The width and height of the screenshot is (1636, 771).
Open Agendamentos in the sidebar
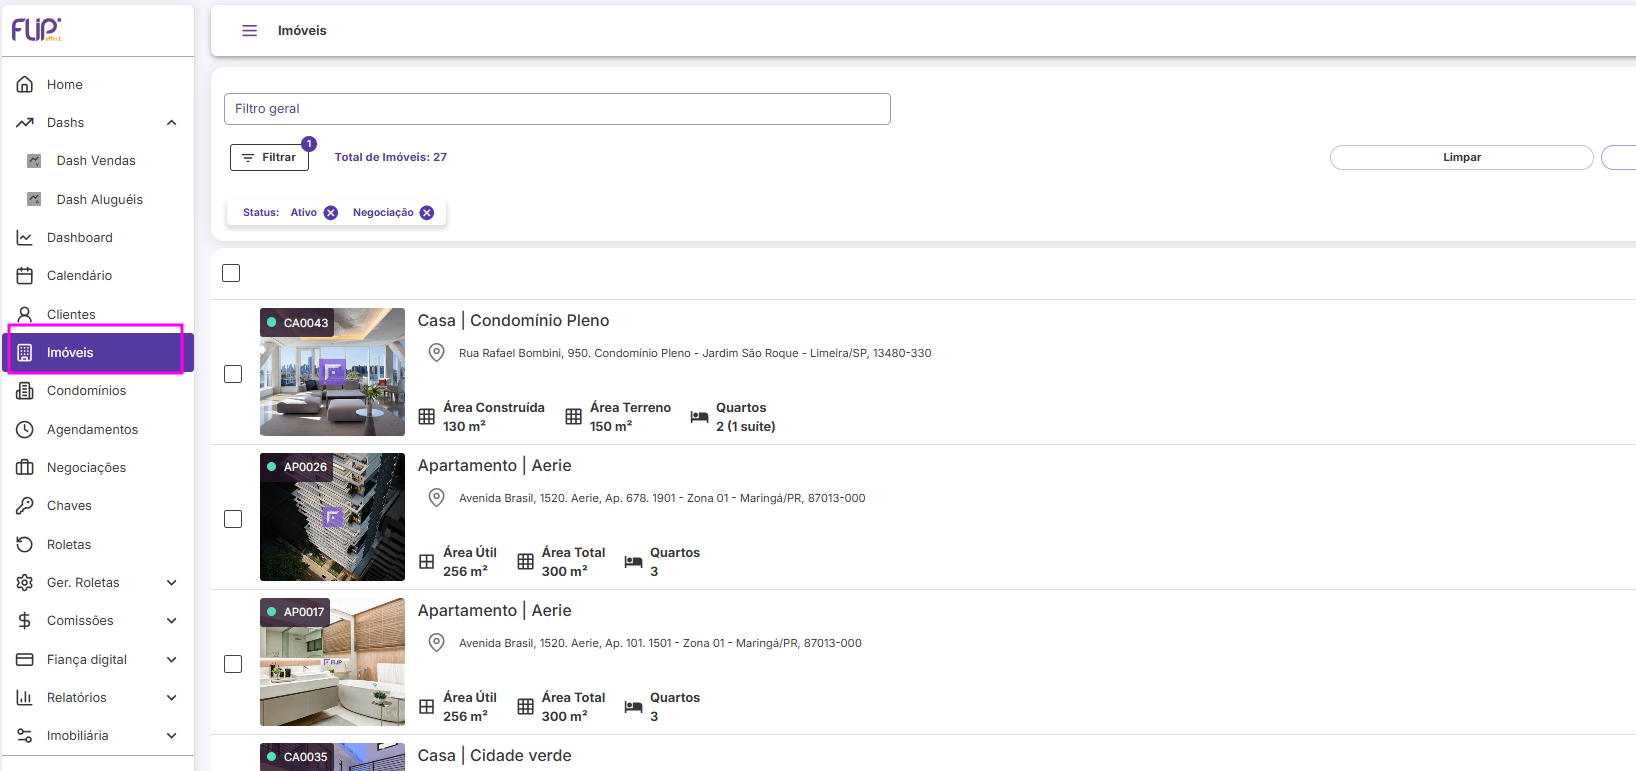click(x=97, y=430)
